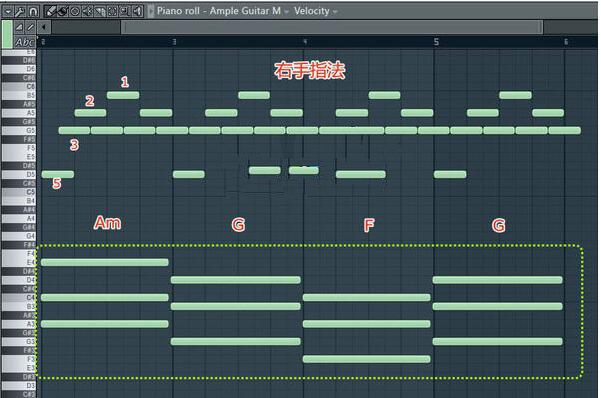Play the G5 piano key
The width and height of the screenshot is (601, 398).
[x=19, y=130]
